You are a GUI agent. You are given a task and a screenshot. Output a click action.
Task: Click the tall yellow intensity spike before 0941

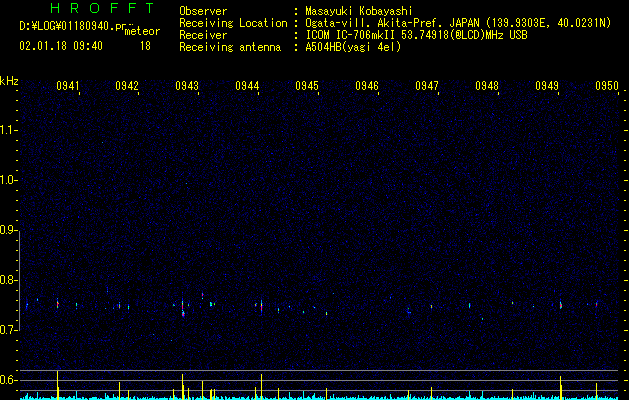[x=57, y=384]
